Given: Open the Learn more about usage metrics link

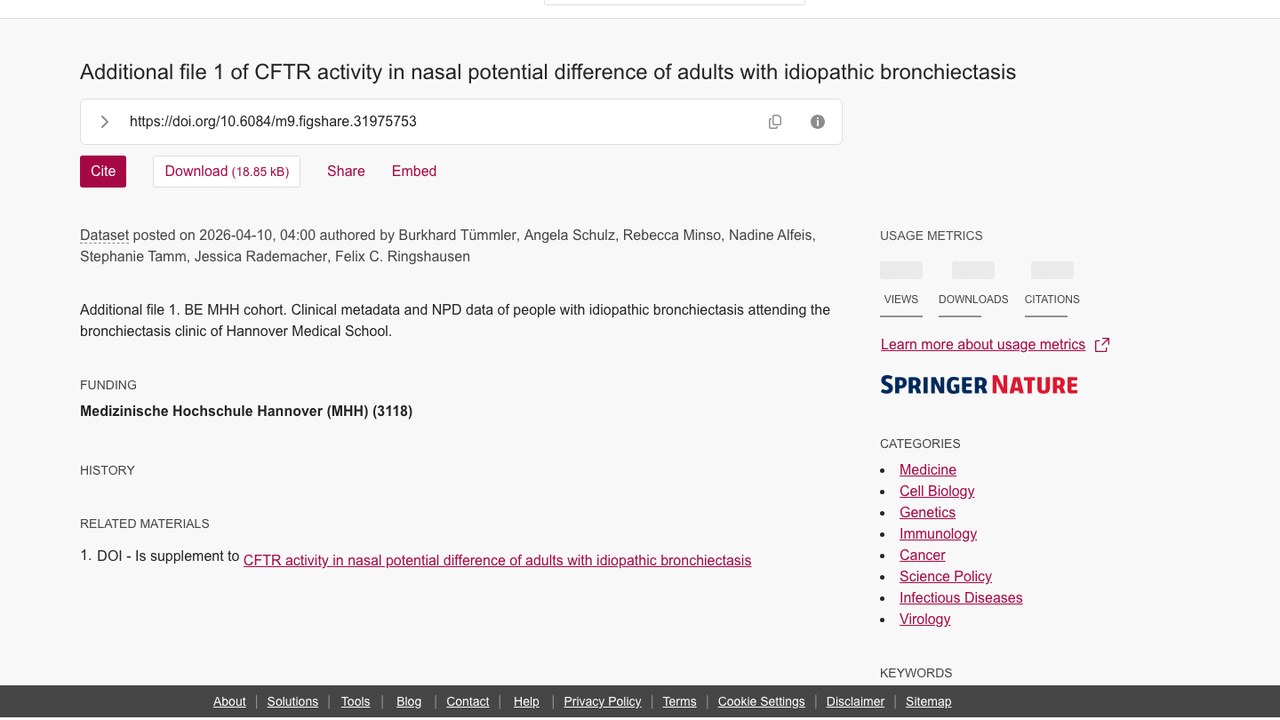Looking at the screenshot, I should (983, 345).
